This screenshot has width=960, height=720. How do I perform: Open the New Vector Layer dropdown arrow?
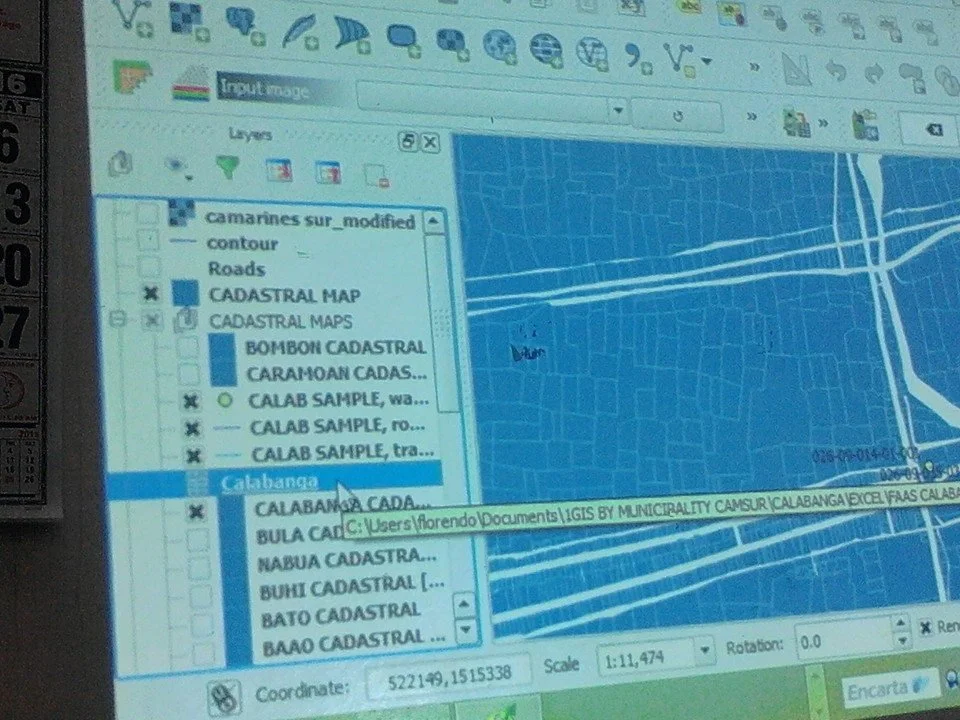tap(707, 62)
